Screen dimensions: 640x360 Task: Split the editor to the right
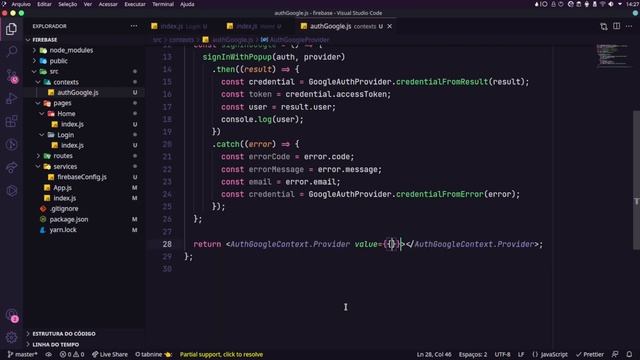(x=616, y=26)
